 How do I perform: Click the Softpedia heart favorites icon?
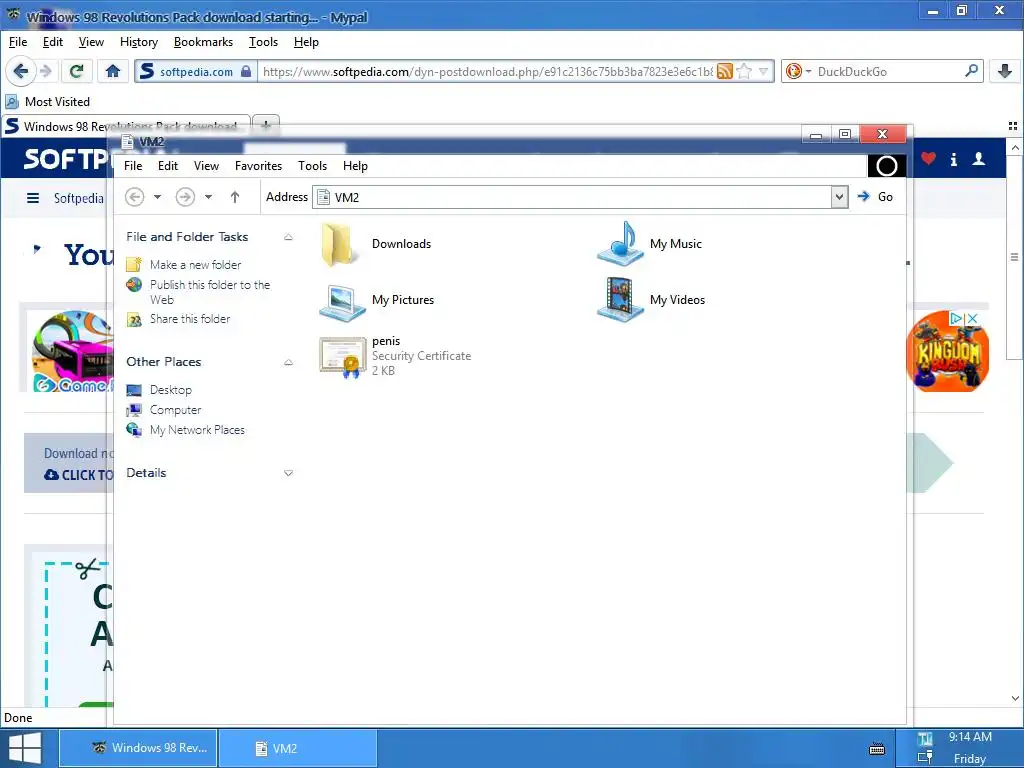[x=928, y=159]
